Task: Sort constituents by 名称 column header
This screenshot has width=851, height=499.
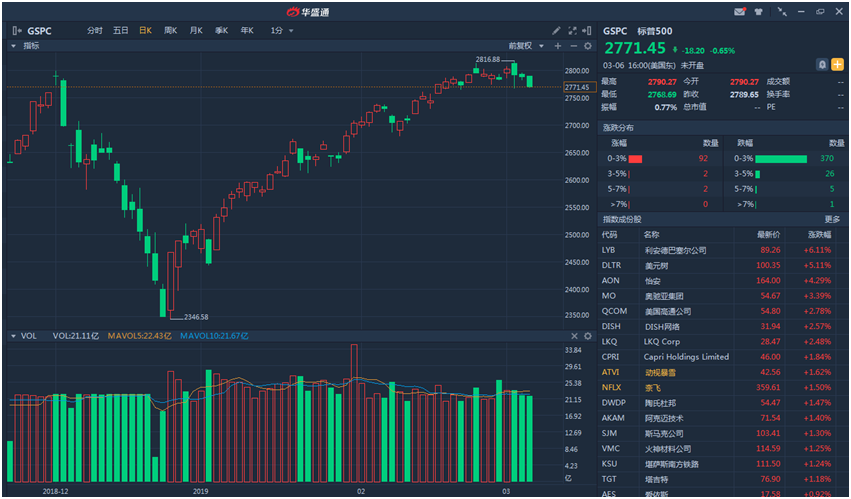Action: pos(651,235)
